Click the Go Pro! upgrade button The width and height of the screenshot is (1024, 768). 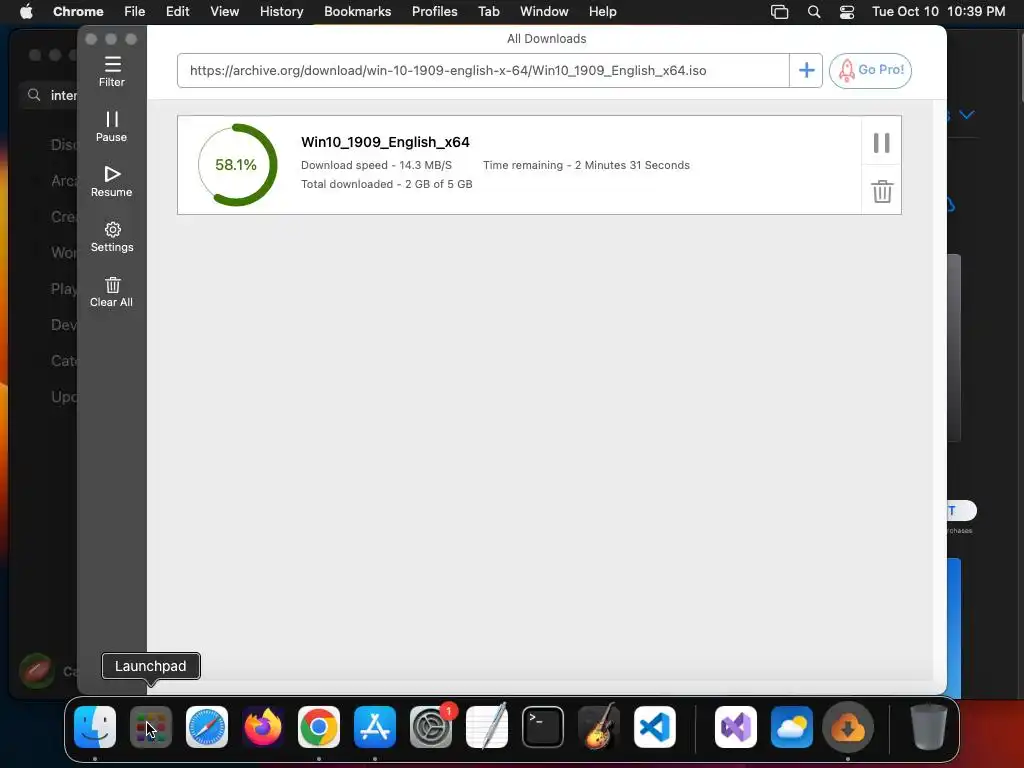point(870,71)
